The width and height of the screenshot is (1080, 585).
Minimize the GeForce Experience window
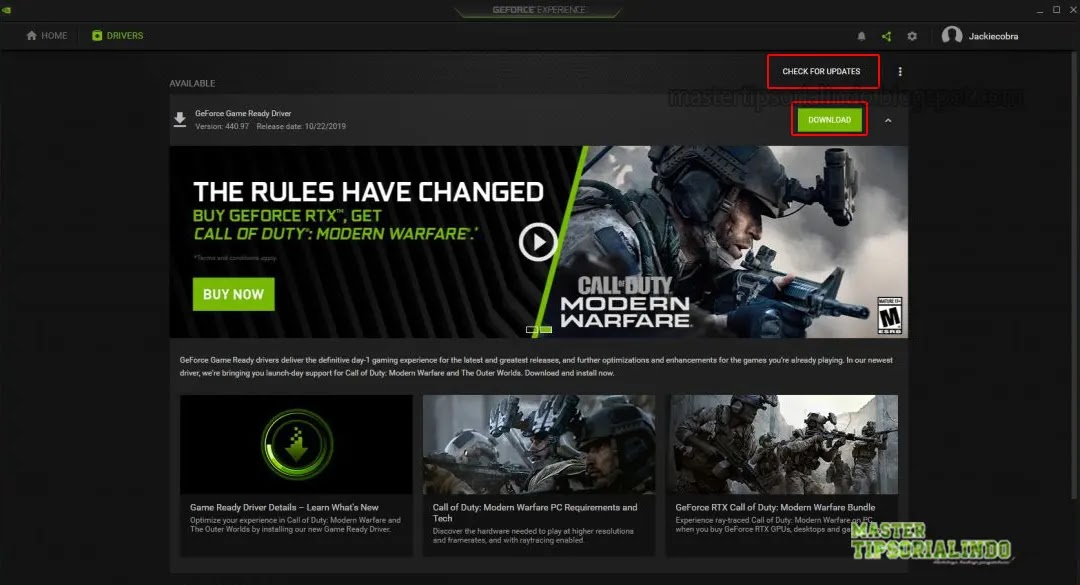(1039, 10)
